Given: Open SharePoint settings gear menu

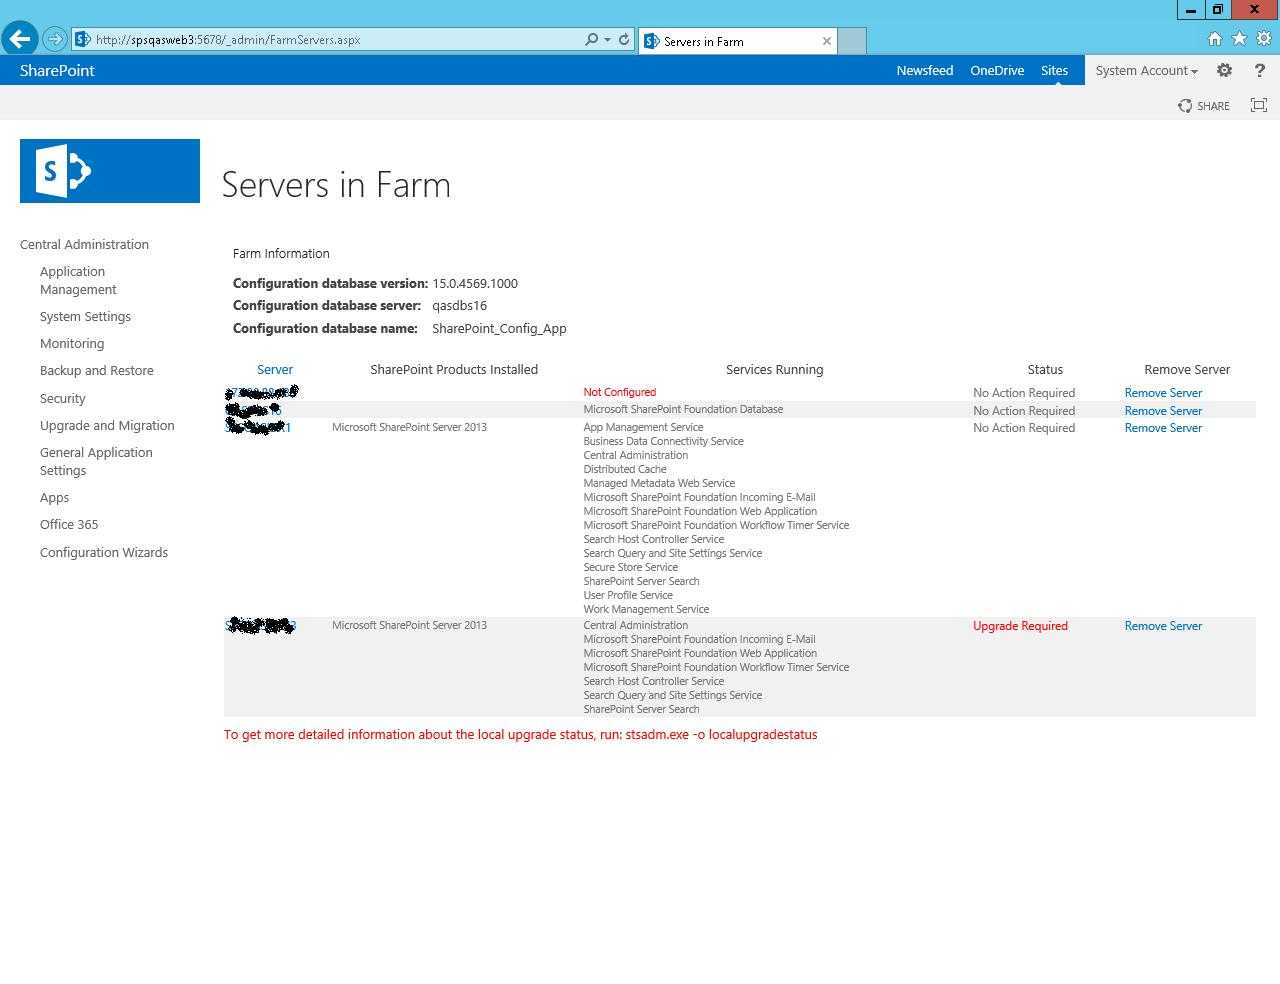Looking at the screenshot, I should coord(1224,70).
